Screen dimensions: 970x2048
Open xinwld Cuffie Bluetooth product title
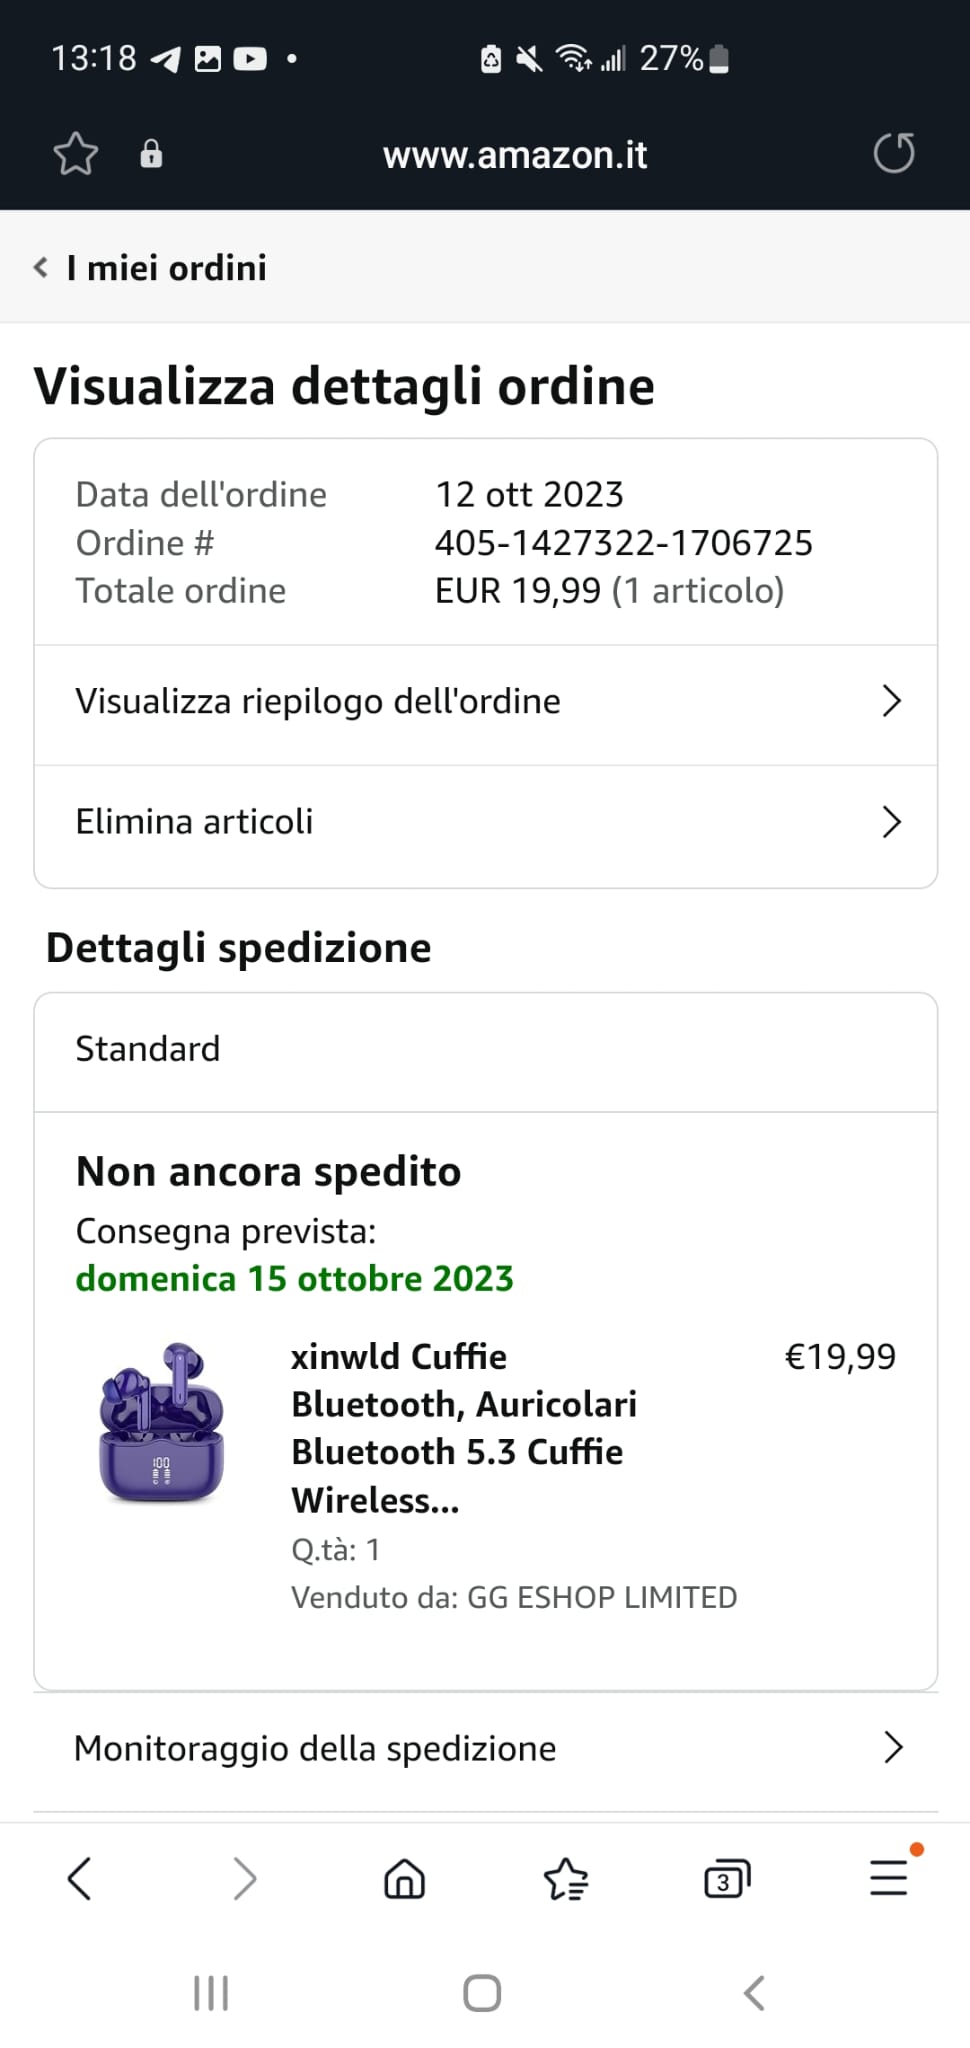tap(464, 1427)
